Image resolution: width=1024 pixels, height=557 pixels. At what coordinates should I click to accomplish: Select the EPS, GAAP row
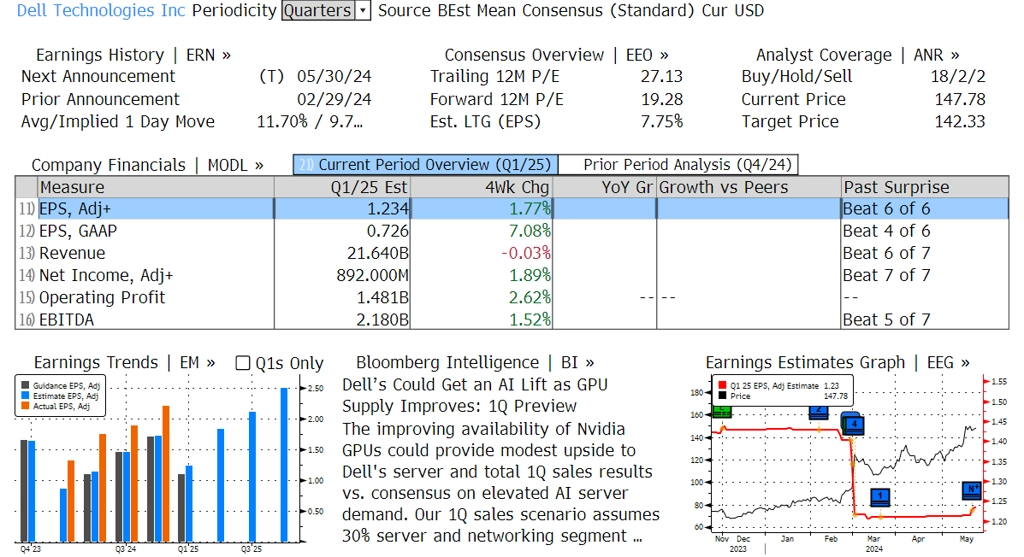pos(511,231)
